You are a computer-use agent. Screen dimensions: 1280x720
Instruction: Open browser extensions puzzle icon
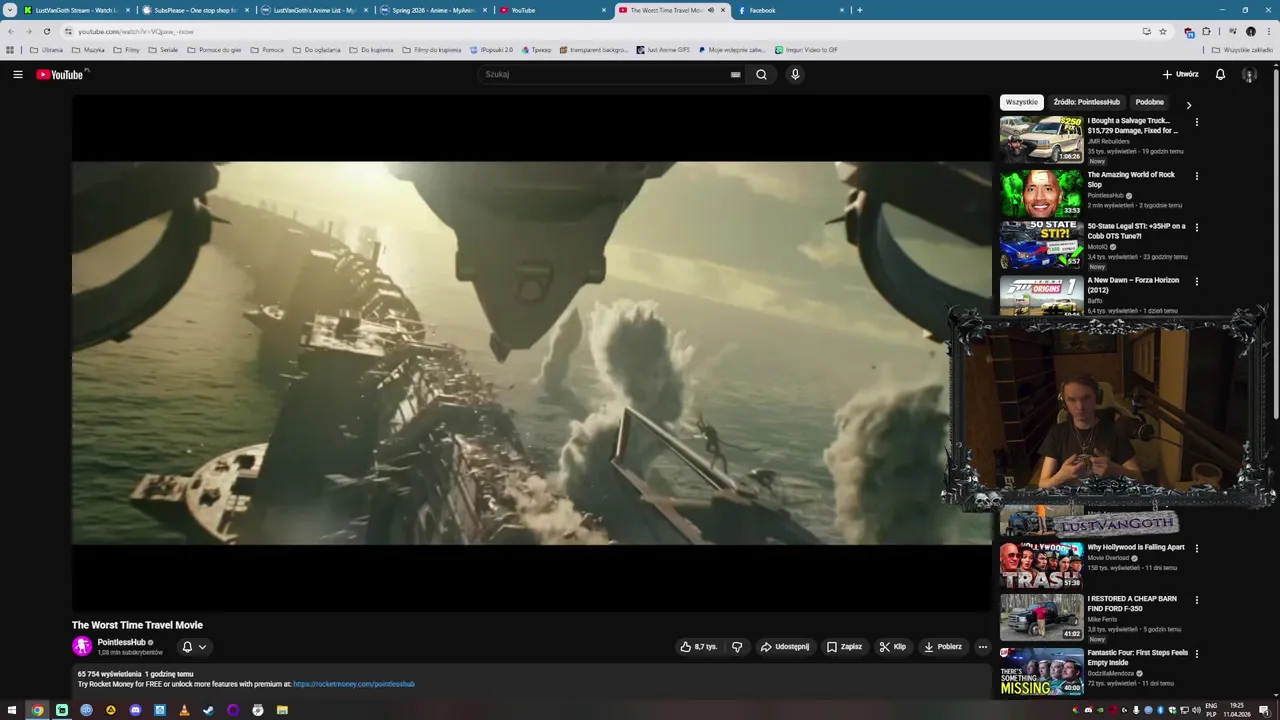pyautogui.click(x=1206, y=31)
